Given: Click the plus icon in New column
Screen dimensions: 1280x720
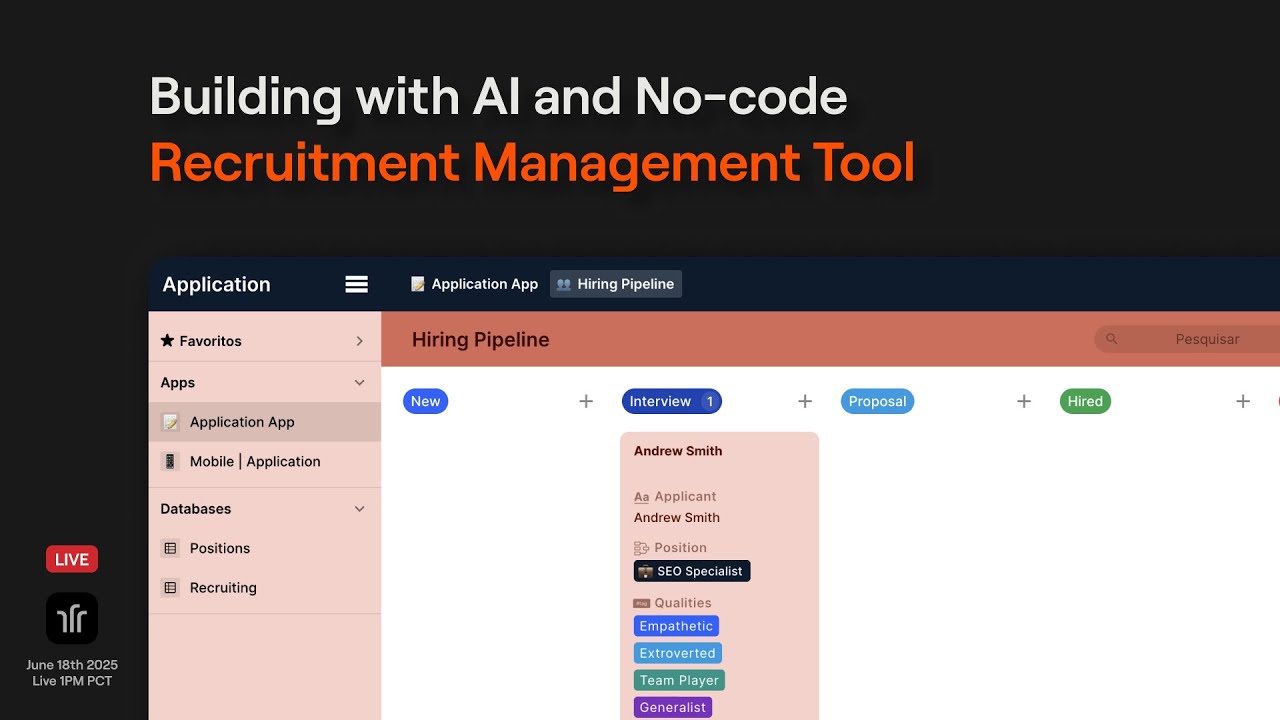Looking at the screenshot, I should pos(586,401).
